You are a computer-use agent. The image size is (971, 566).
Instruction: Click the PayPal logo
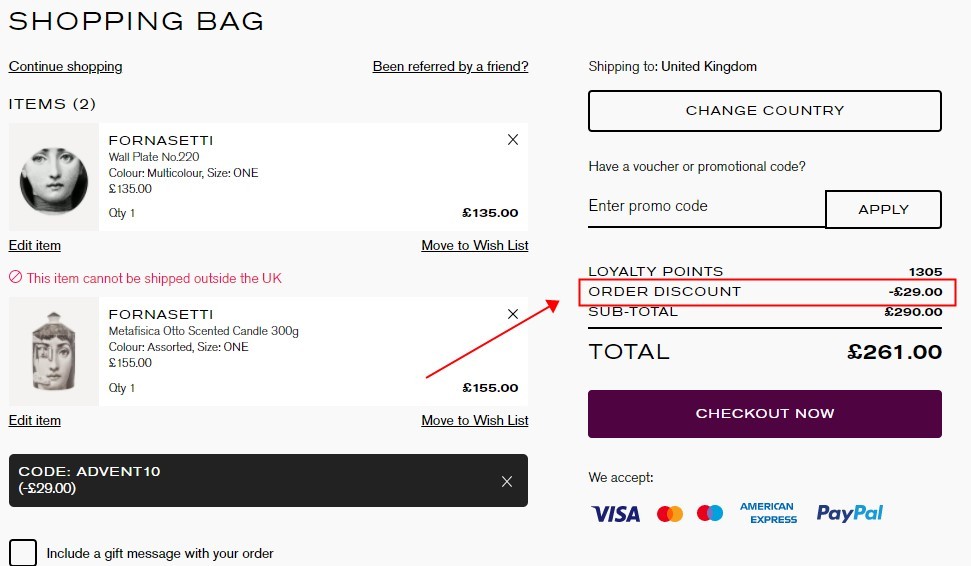850,513
